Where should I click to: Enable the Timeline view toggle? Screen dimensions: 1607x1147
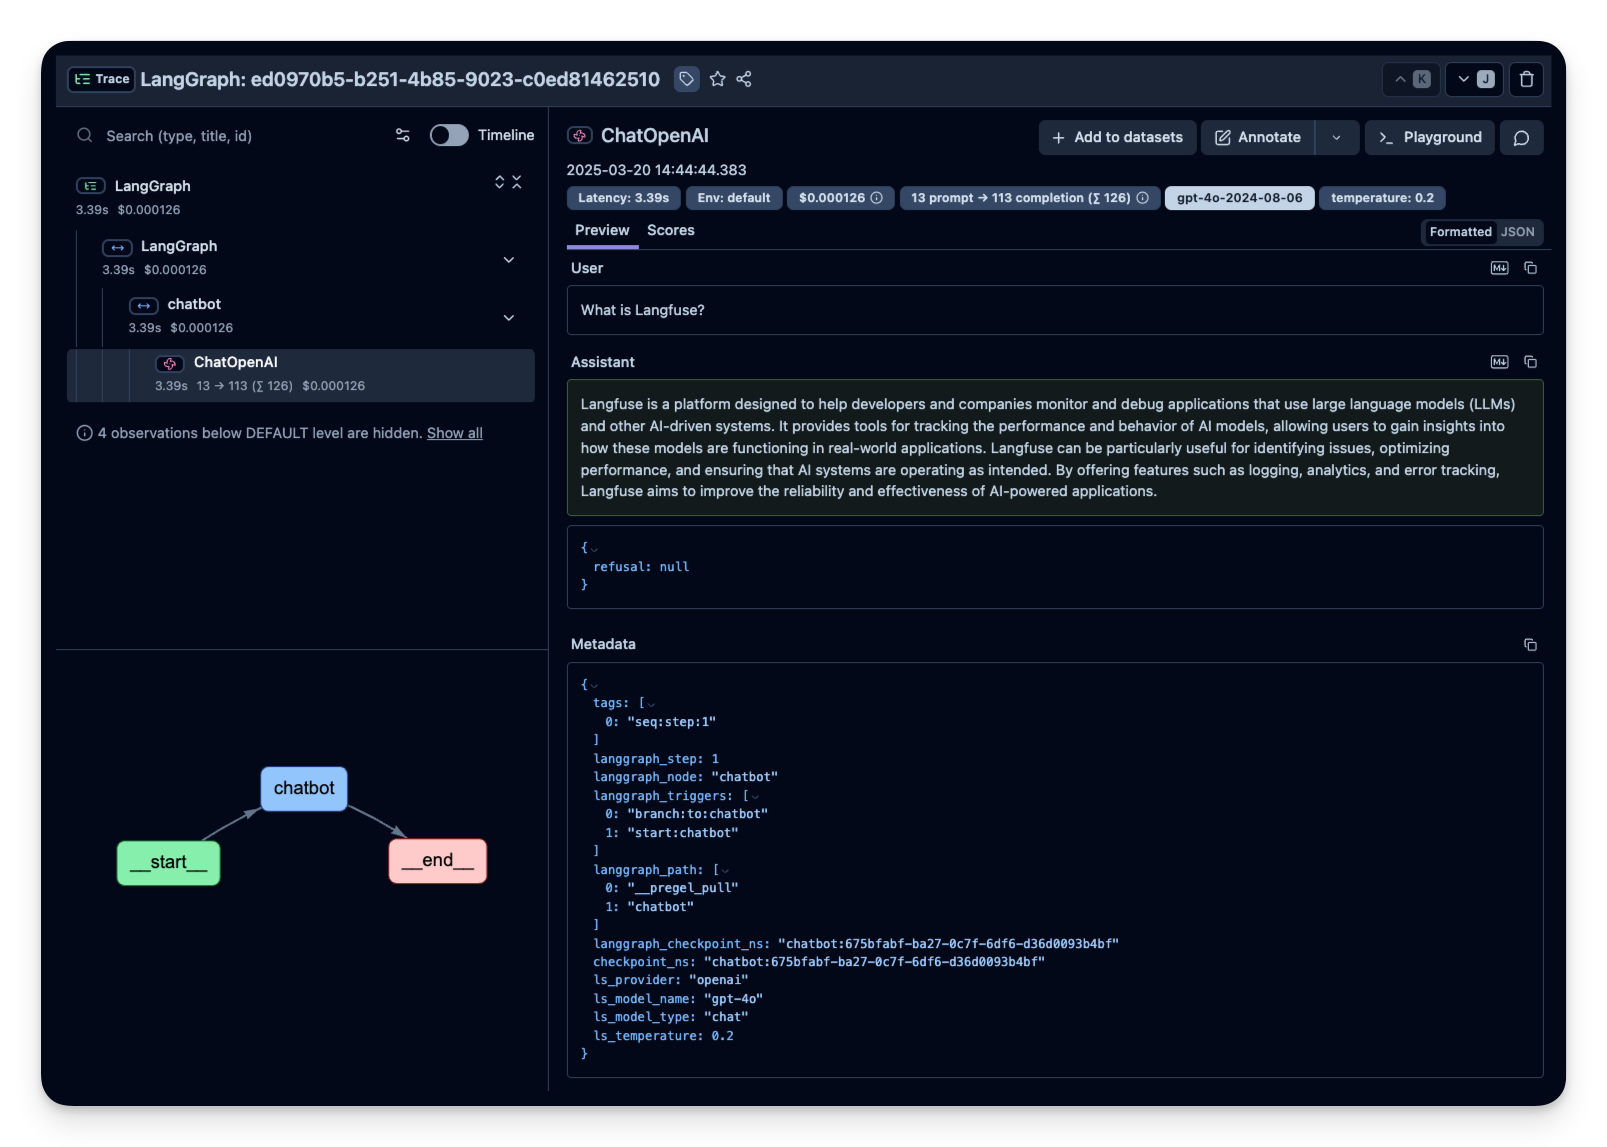[450, 134]
